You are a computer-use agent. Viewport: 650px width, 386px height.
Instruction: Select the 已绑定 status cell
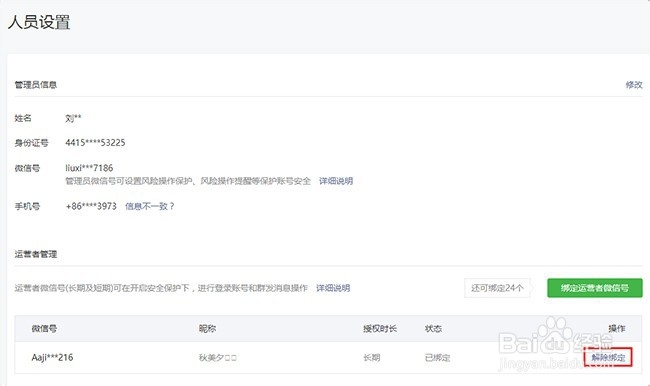coord(437,357)
